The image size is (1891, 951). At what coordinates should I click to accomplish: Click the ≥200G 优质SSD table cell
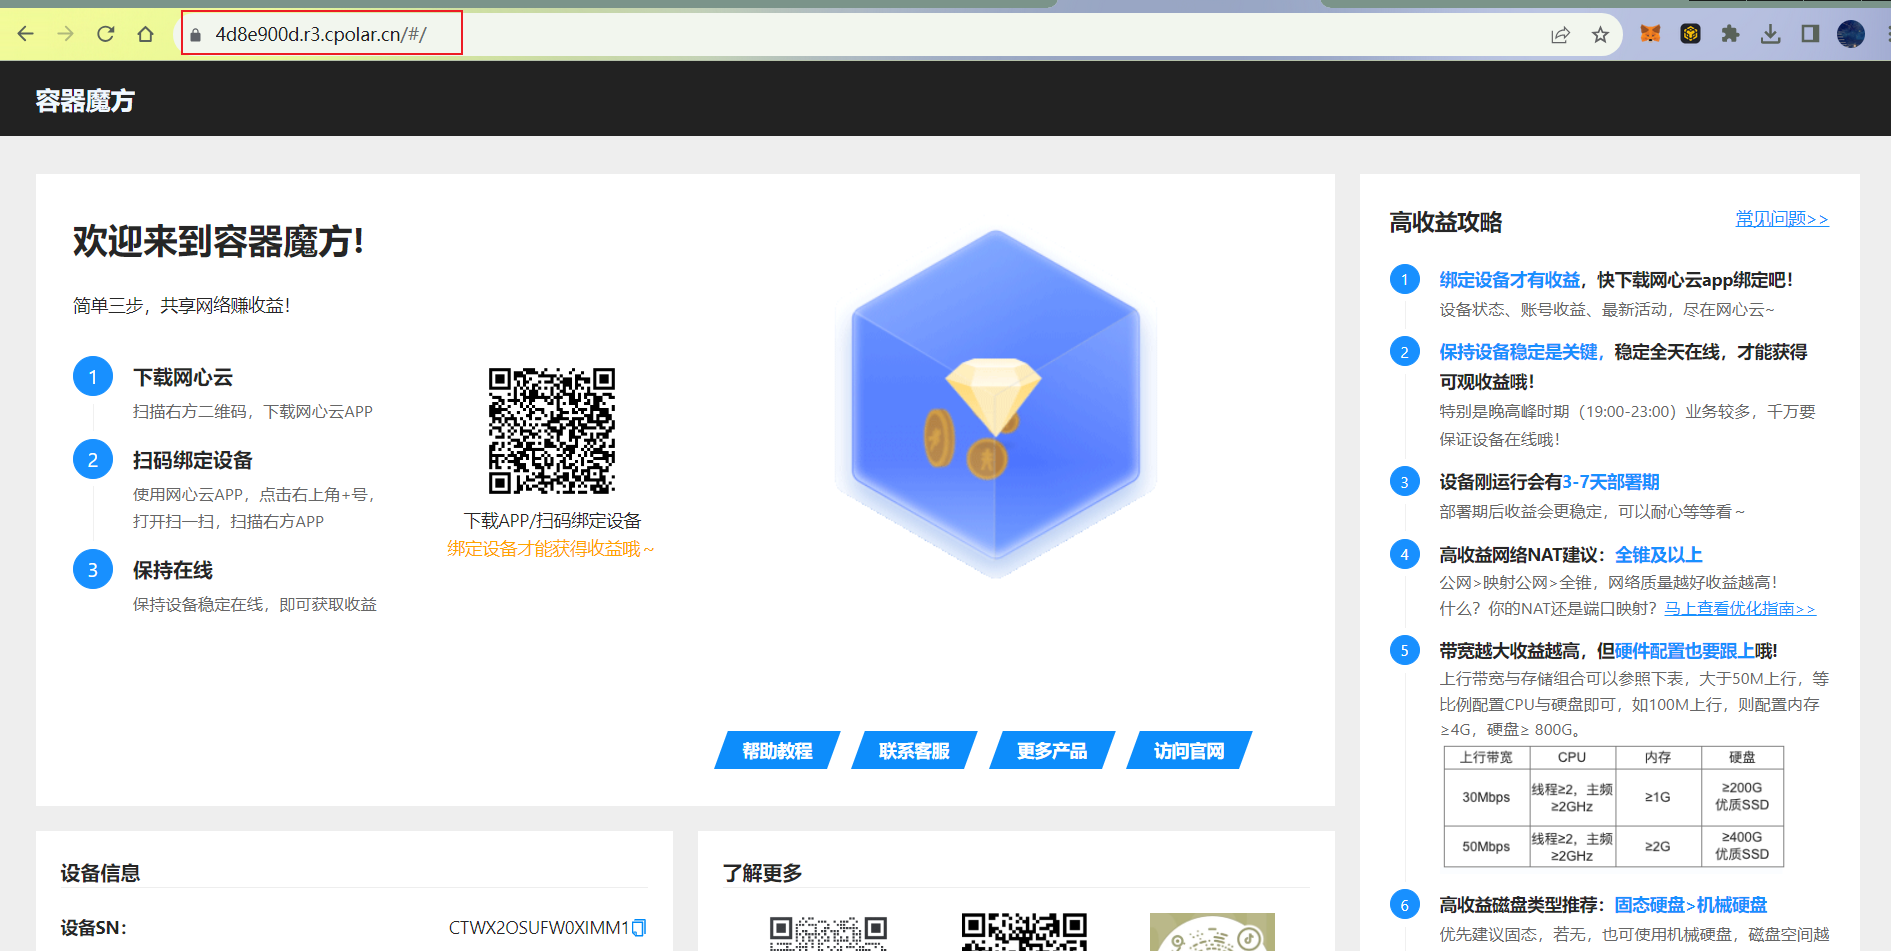(x=1742, y=797)
